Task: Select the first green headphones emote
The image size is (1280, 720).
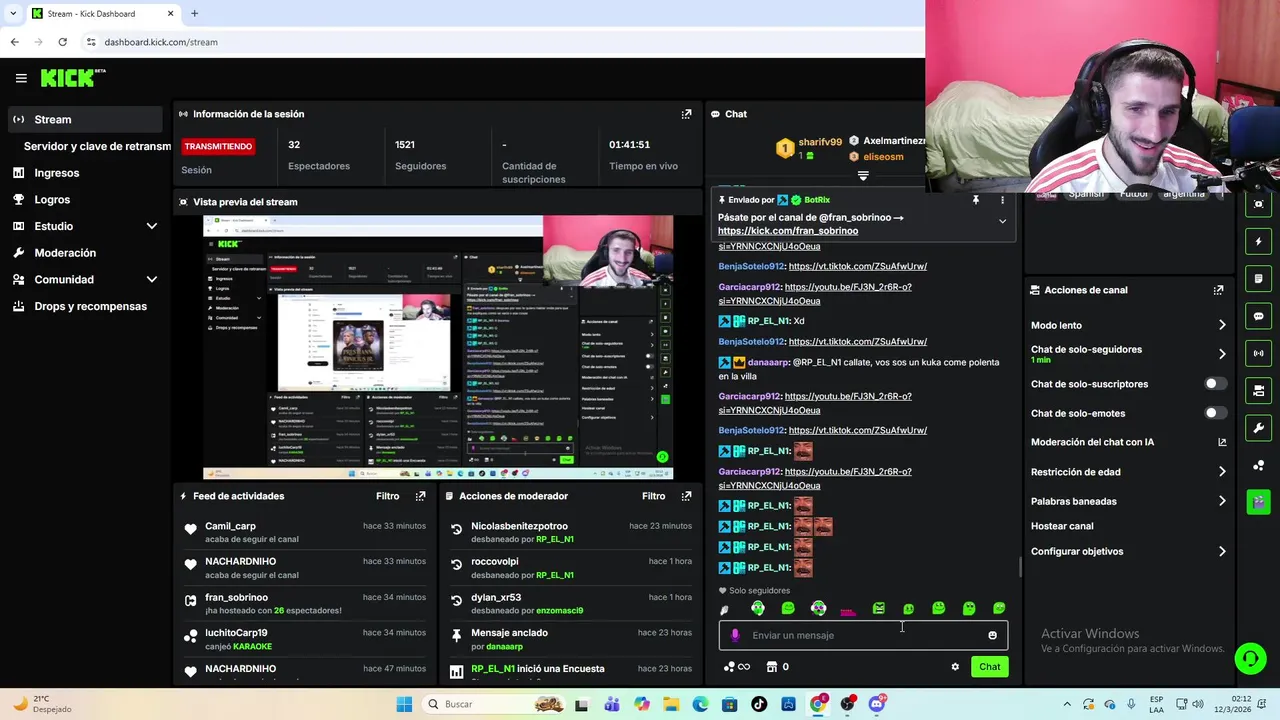Action: pyautogui.click(x=758, y=608)
